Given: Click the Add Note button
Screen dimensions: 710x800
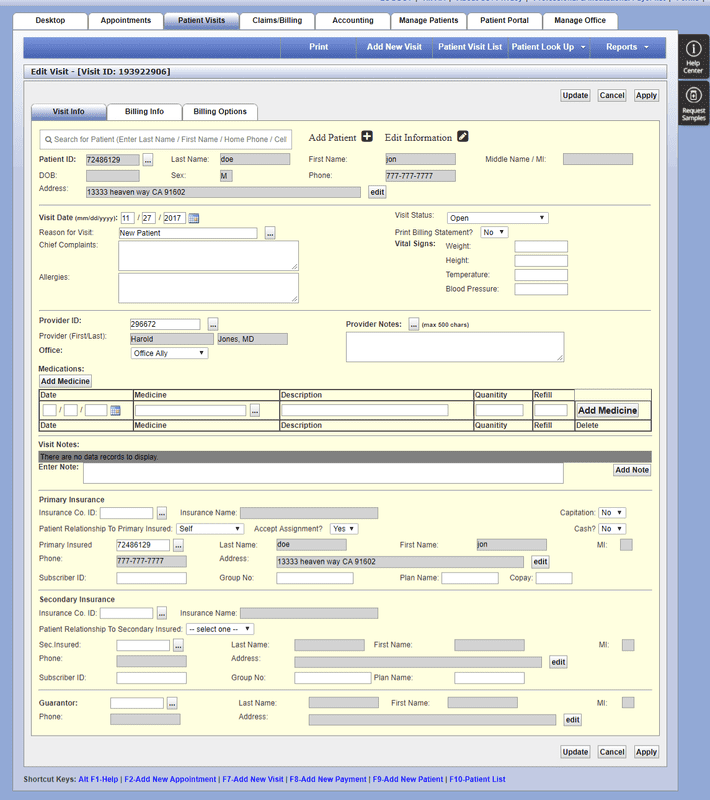Looking at the screenshot, I should click(632, 470).
